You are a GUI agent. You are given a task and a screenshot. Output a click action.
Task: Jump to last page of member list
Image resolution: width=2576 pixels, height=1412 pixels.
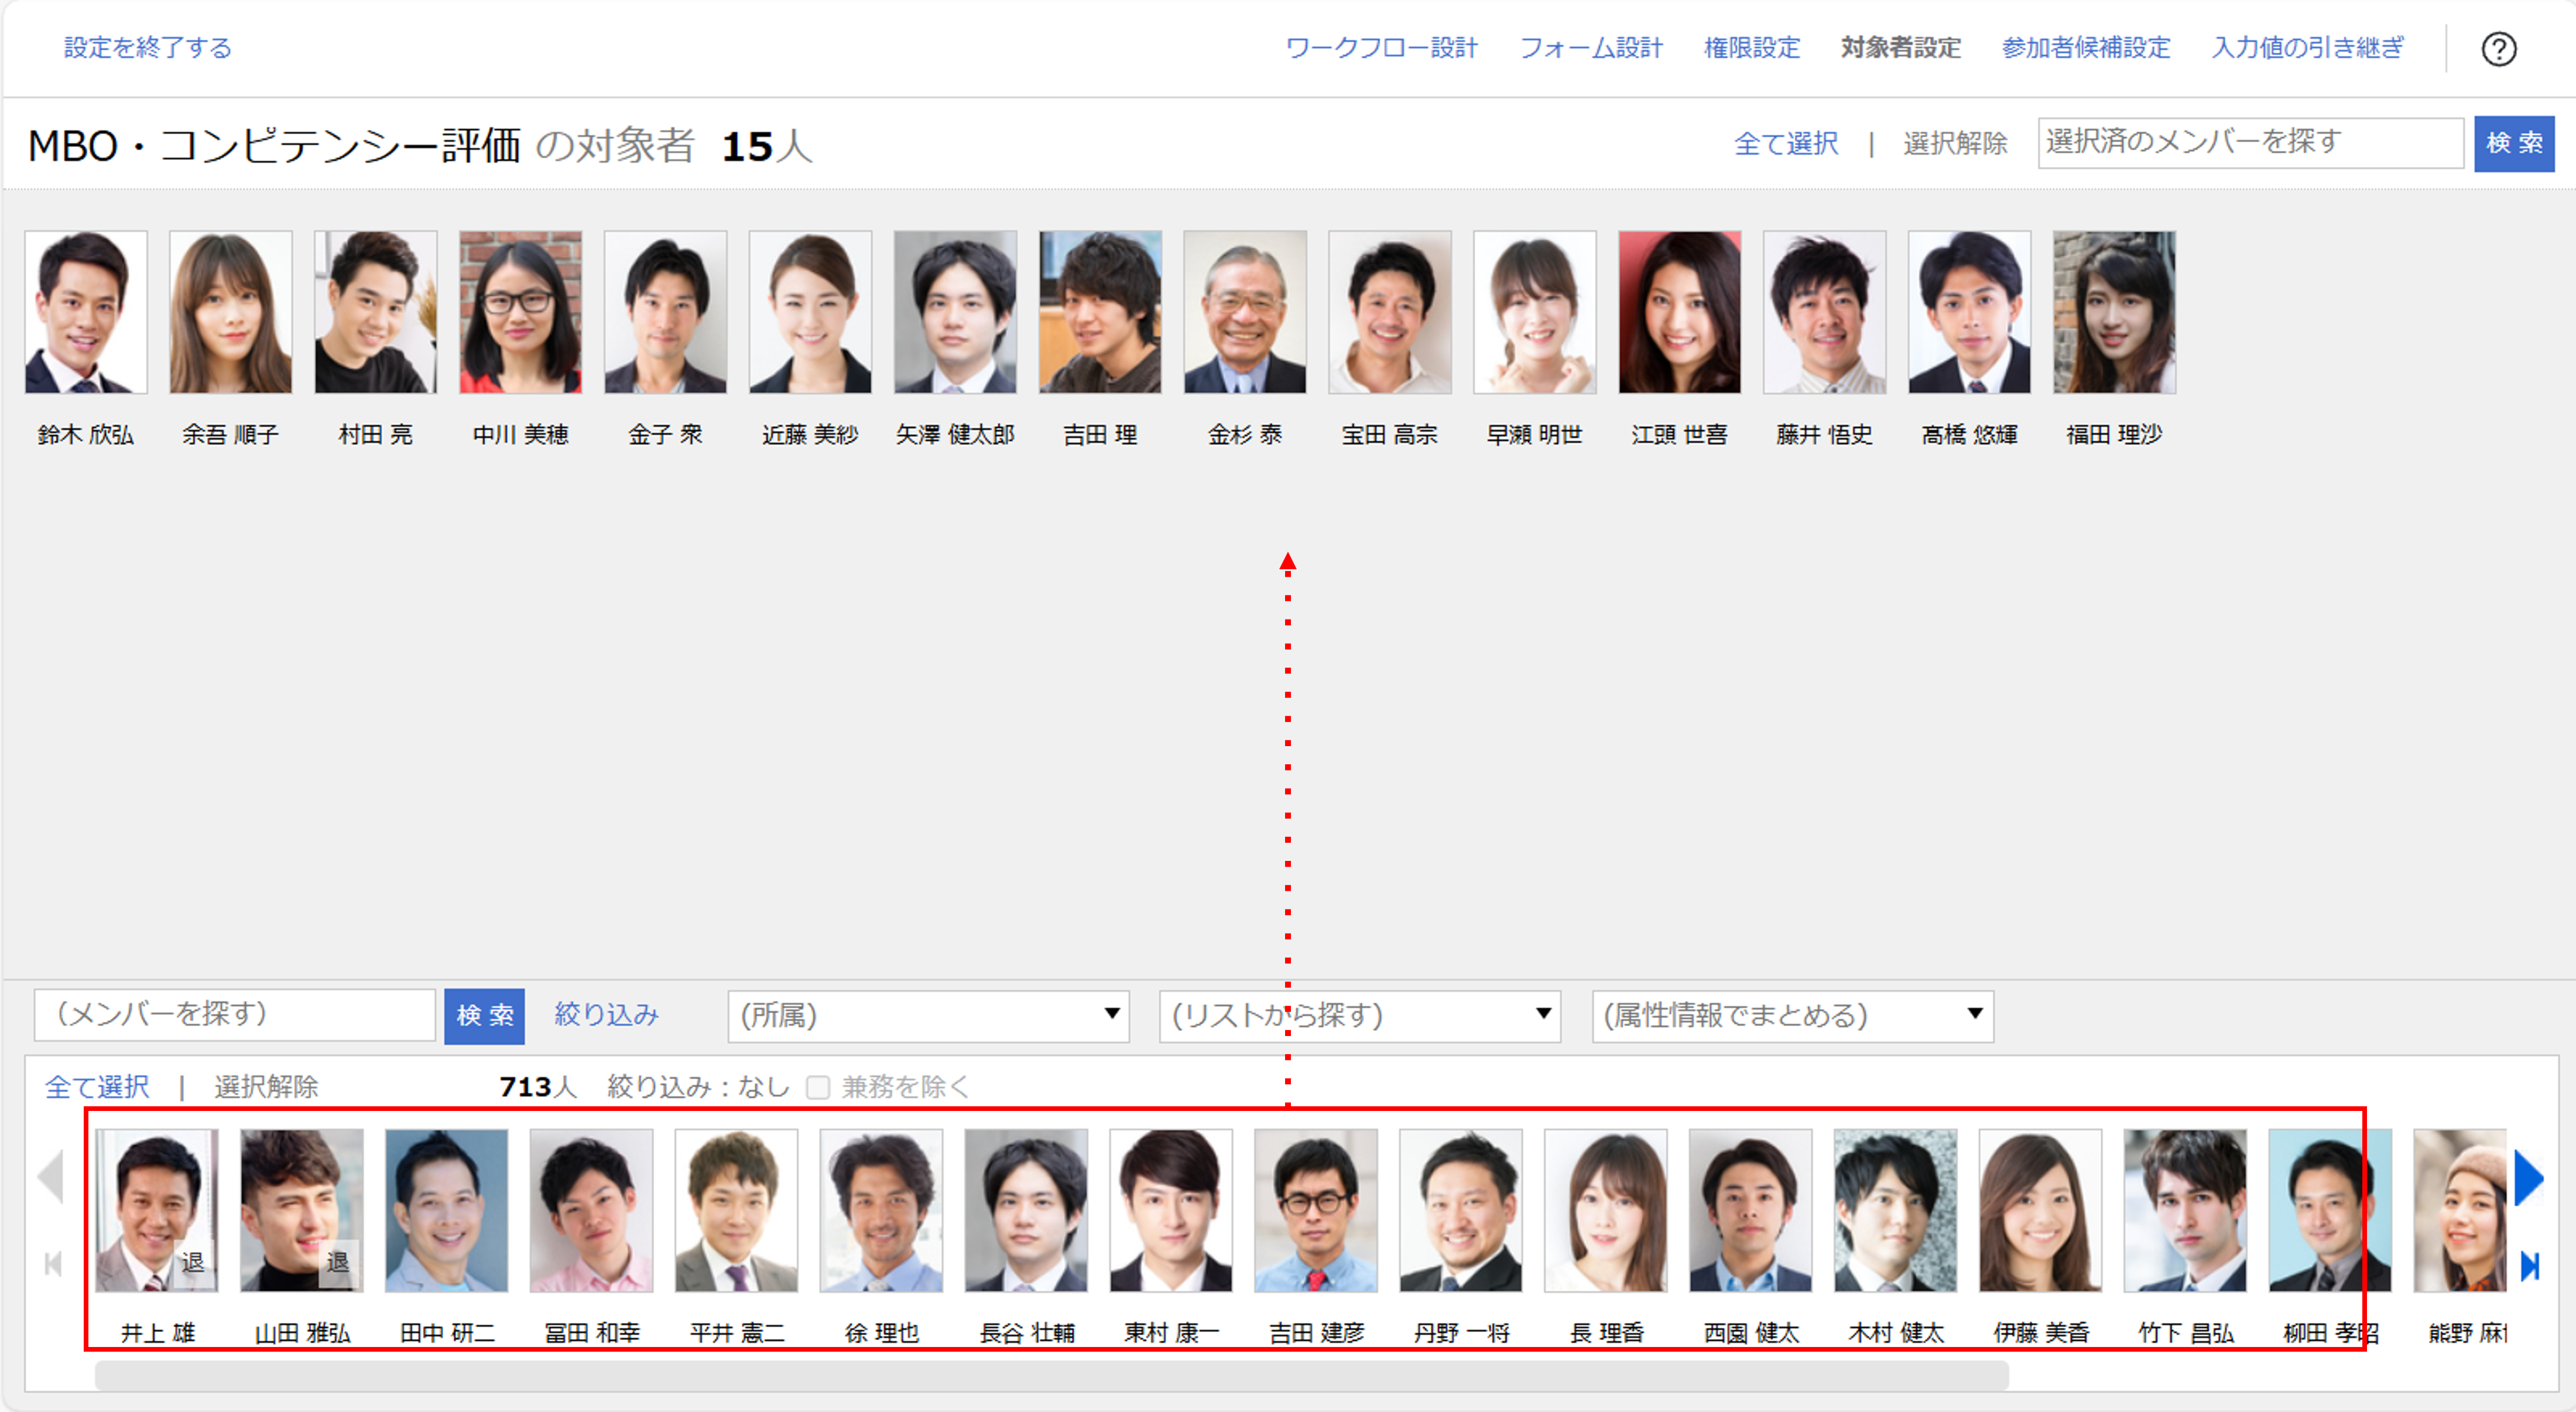2529,1266
